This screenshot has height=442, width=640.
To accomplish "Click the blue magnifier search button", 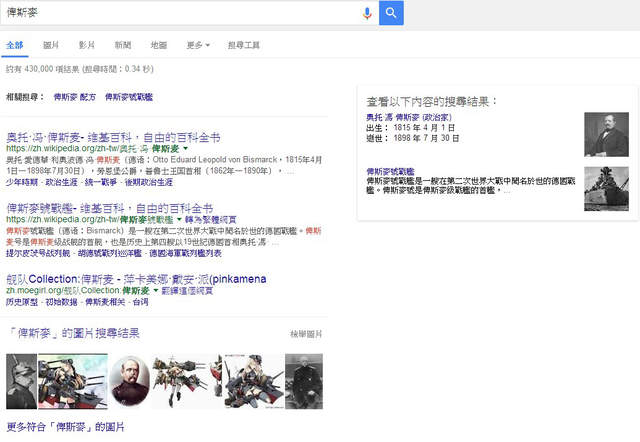I will point(391,13).
